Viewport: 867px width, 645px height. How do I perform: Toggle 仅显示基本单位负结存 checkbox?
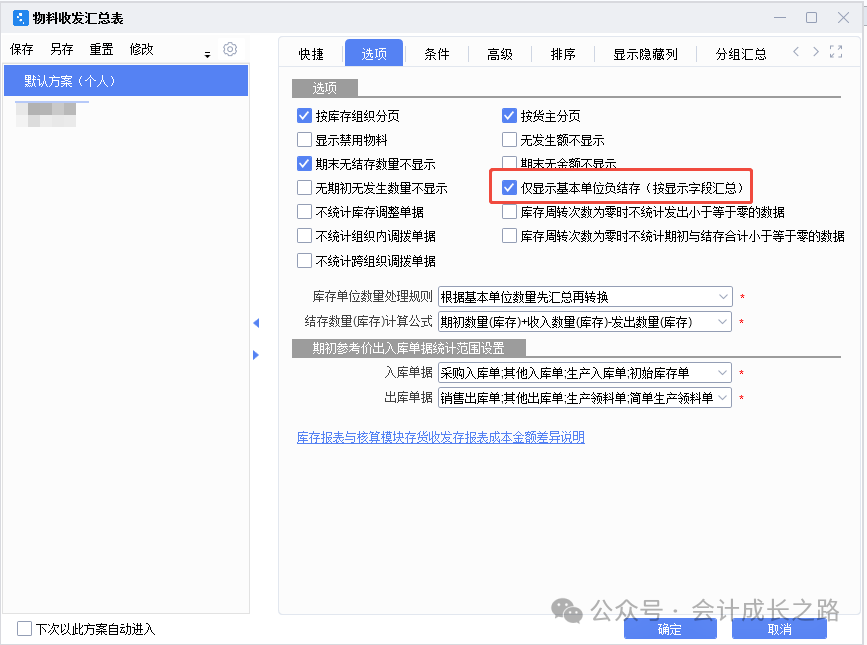[510, 187]
